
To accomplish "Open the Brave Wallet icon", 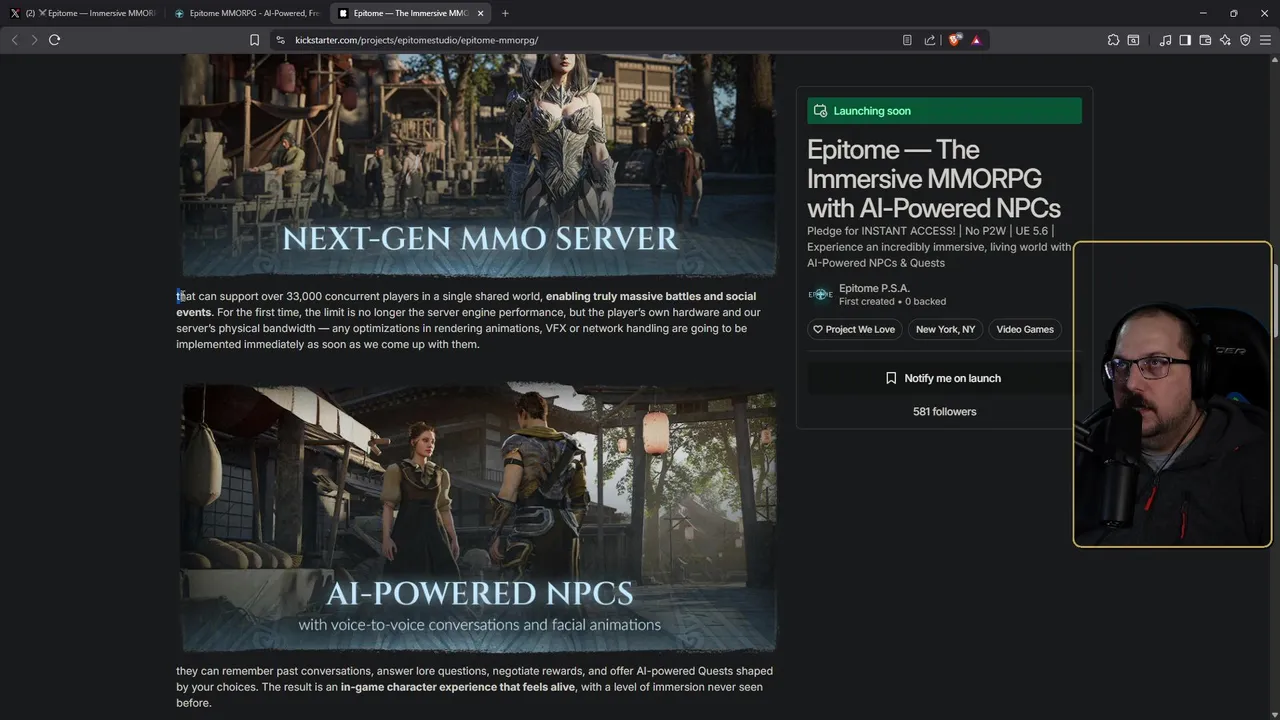I will (1205, 40).
